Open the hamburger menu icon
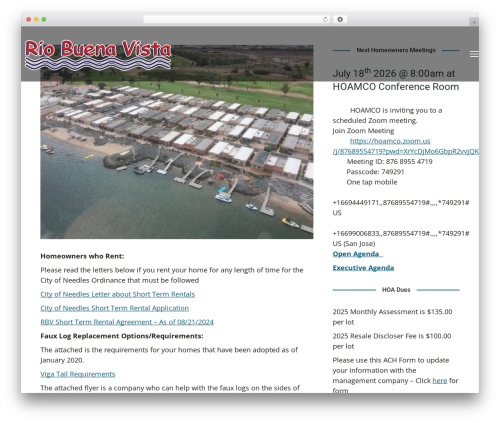The width and height of the screenshot is (500, 423). click(x=474, y=54)
